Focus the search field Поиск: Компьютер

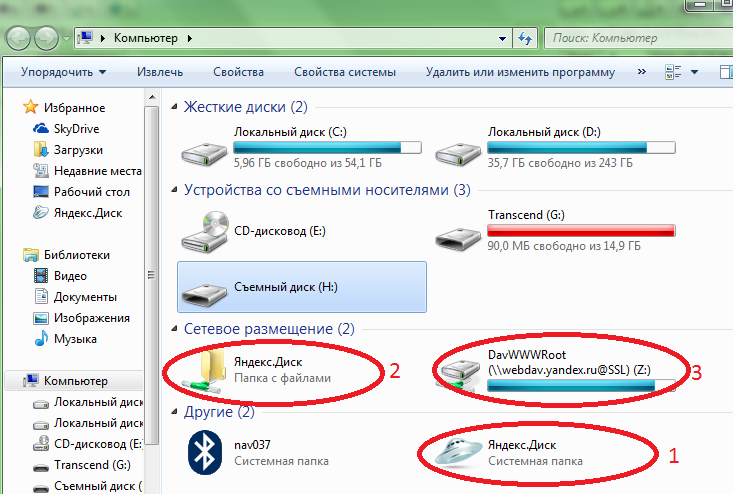point(639,38)
